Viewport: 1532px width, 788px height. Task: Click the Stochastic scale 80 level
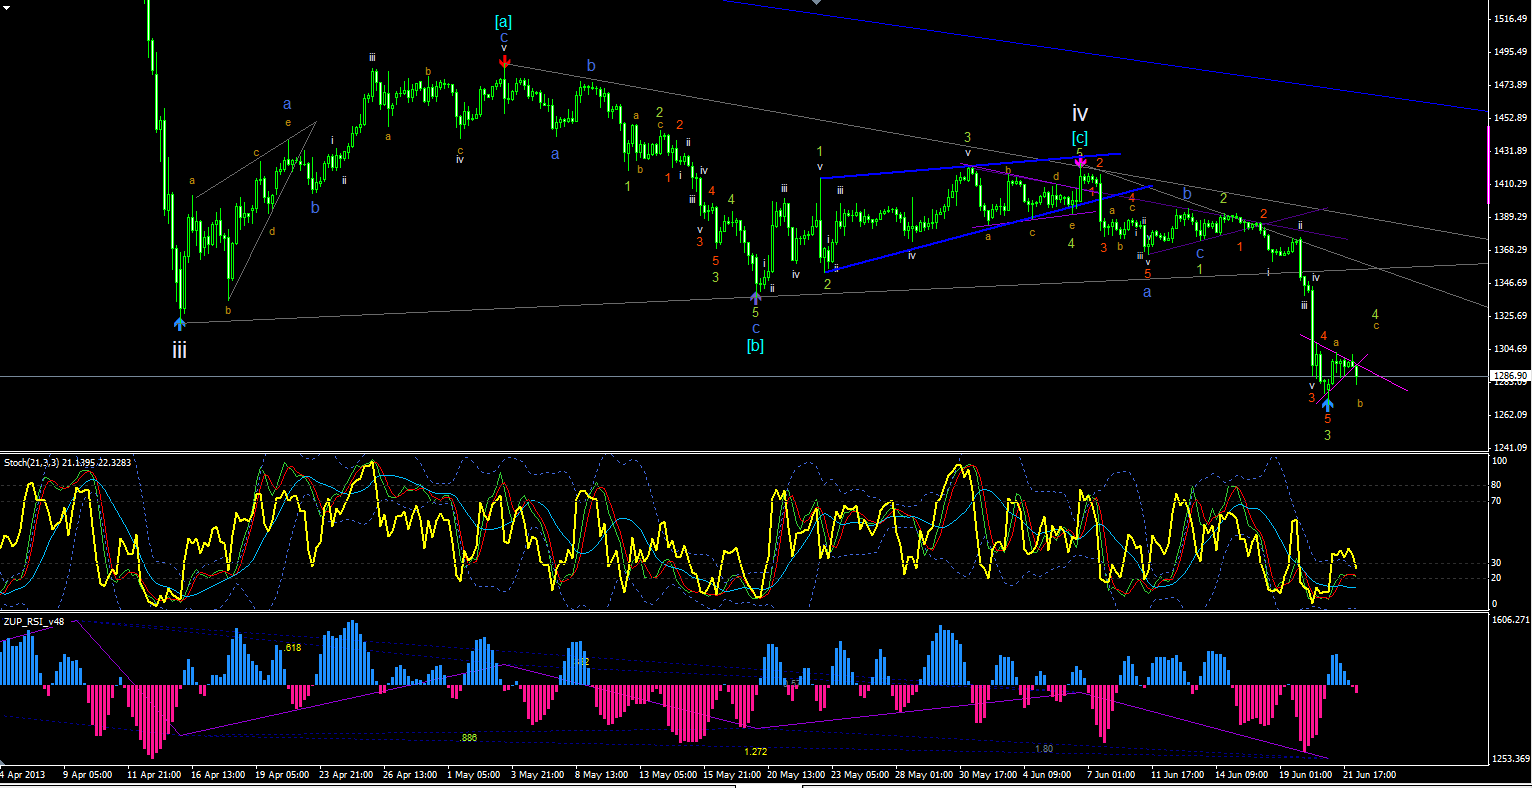1496,485
